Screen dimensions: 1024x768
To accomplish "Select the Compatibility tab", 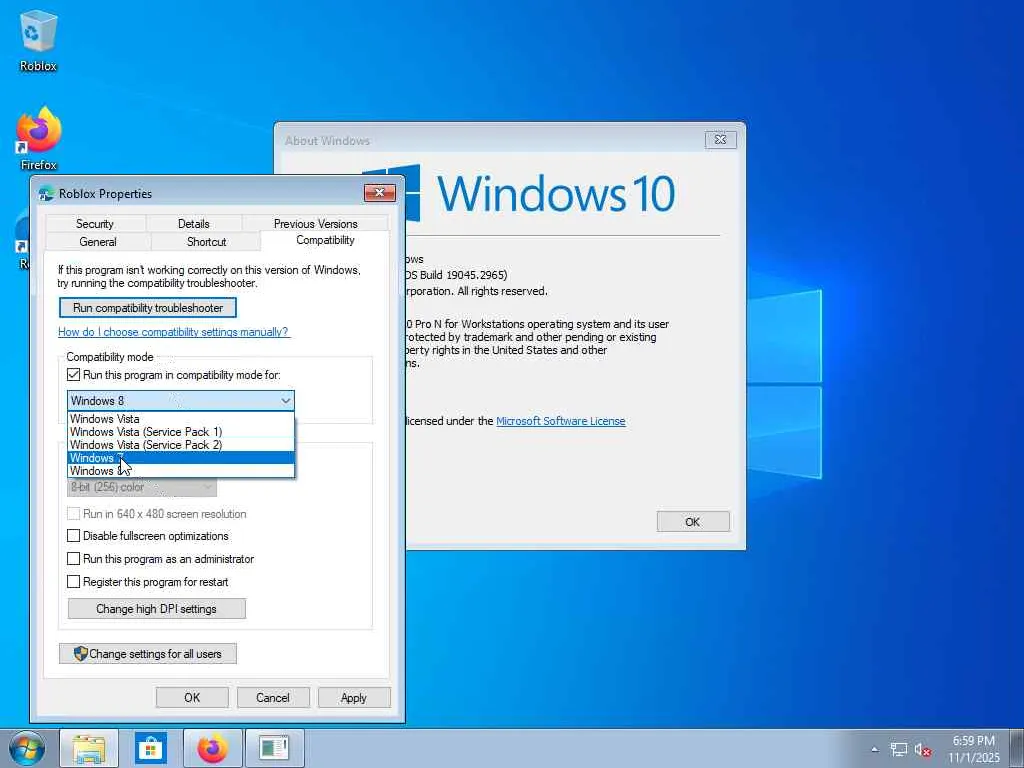I will (x=325, y=240).
